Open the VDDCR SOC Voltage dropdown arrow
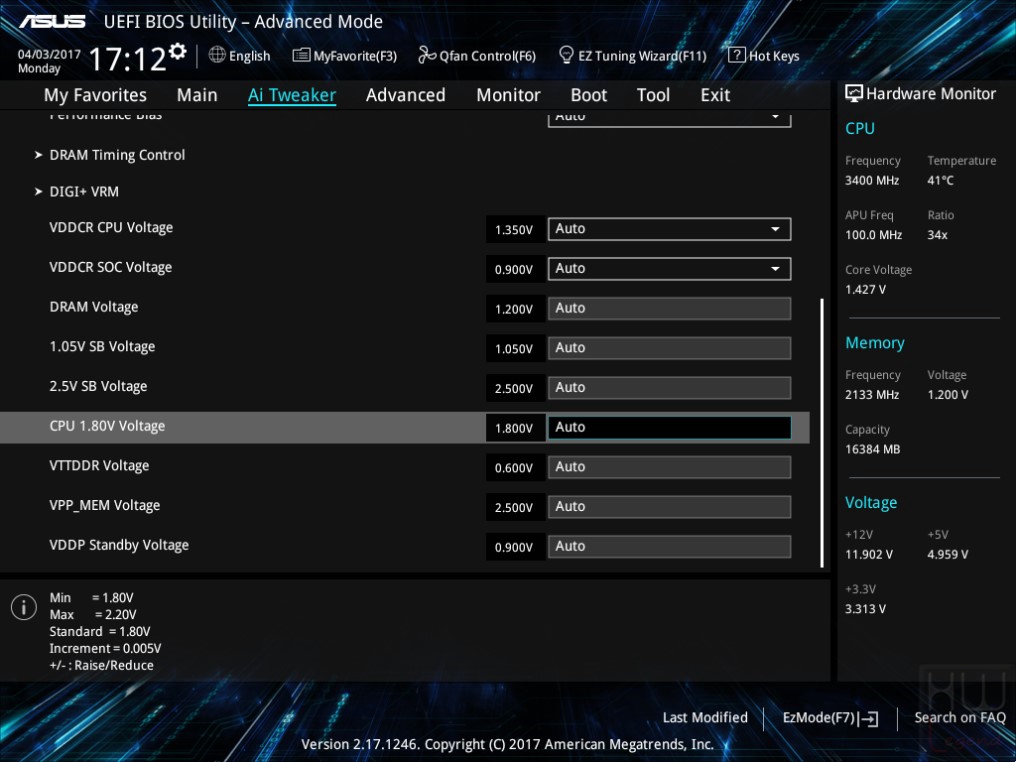This screenshot has height=762, width=1016. [775, 269]
